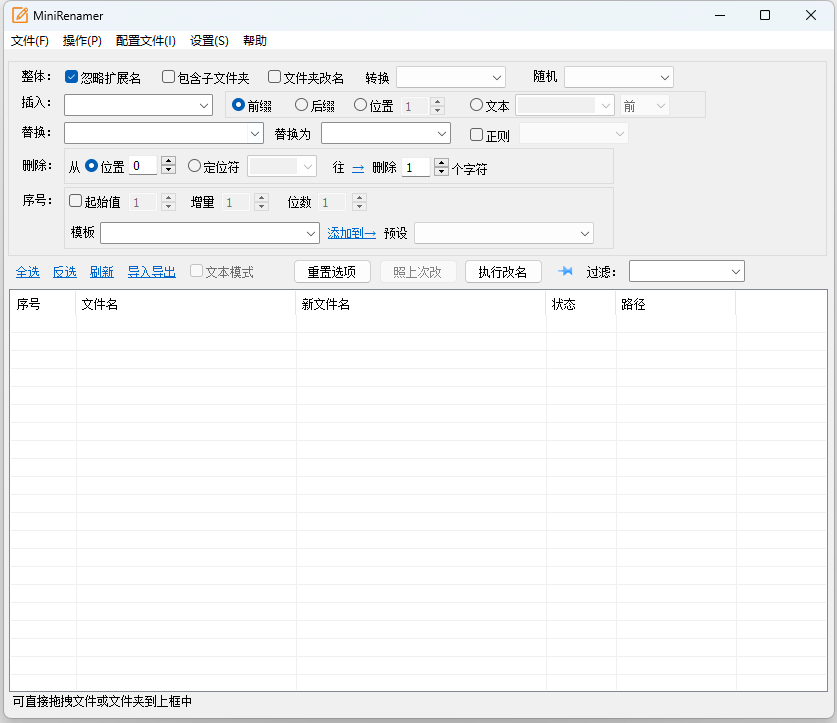Click the 路径 column header
Screen dimensions: 837x723
pos(676,304)
